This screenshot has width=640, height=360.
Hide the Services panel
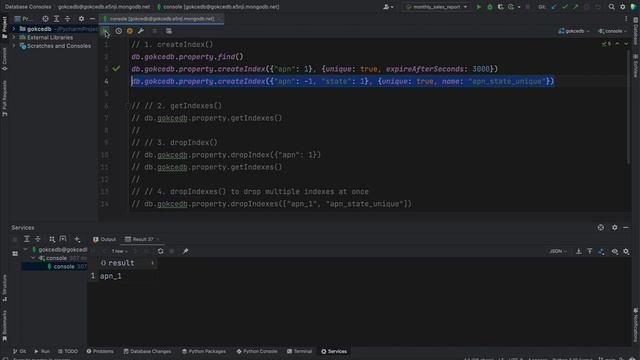pos(626,227)
